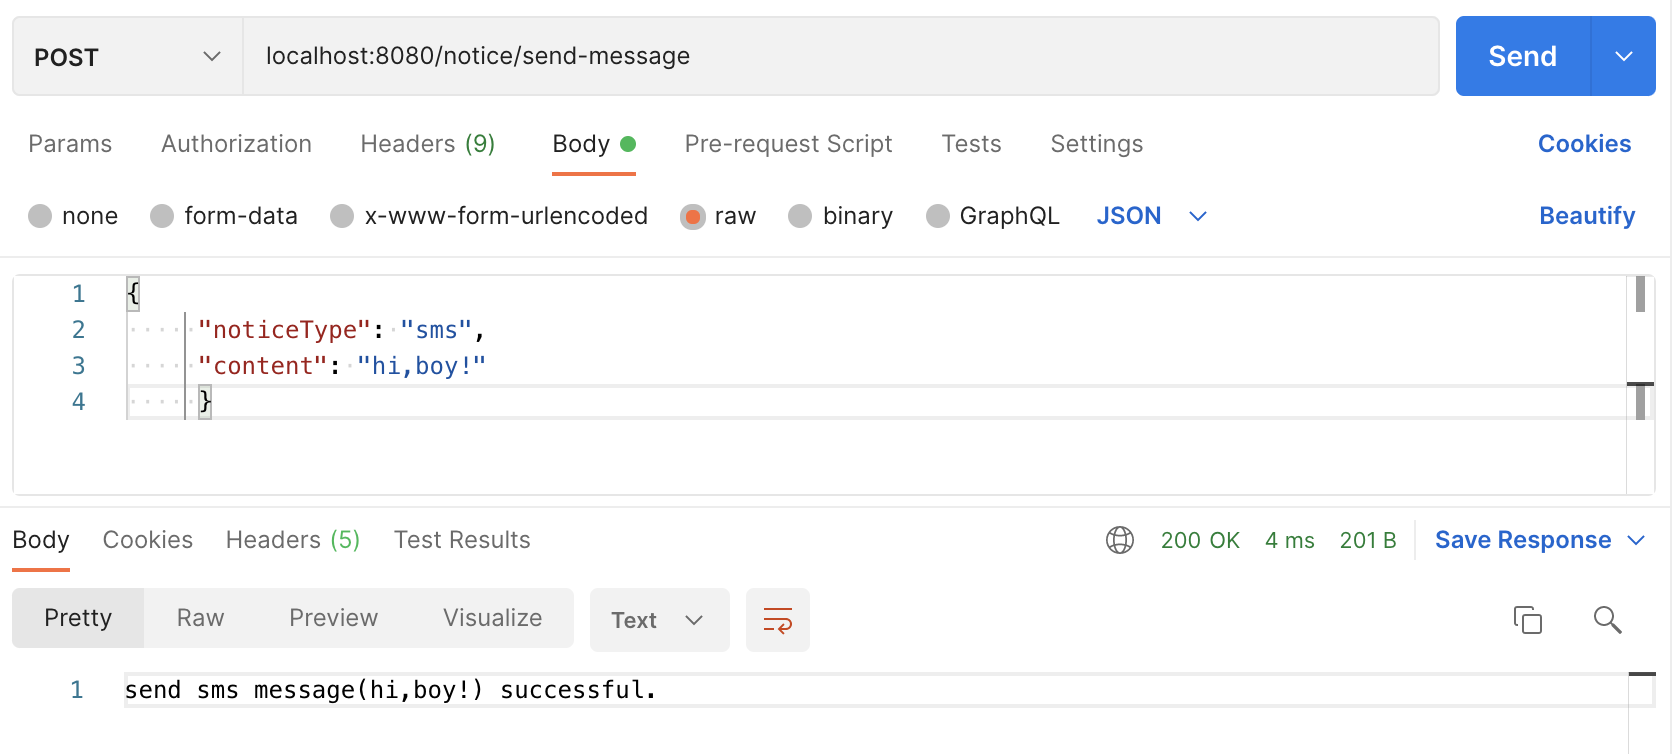Click the Send button

click(x=1522, y=57)
